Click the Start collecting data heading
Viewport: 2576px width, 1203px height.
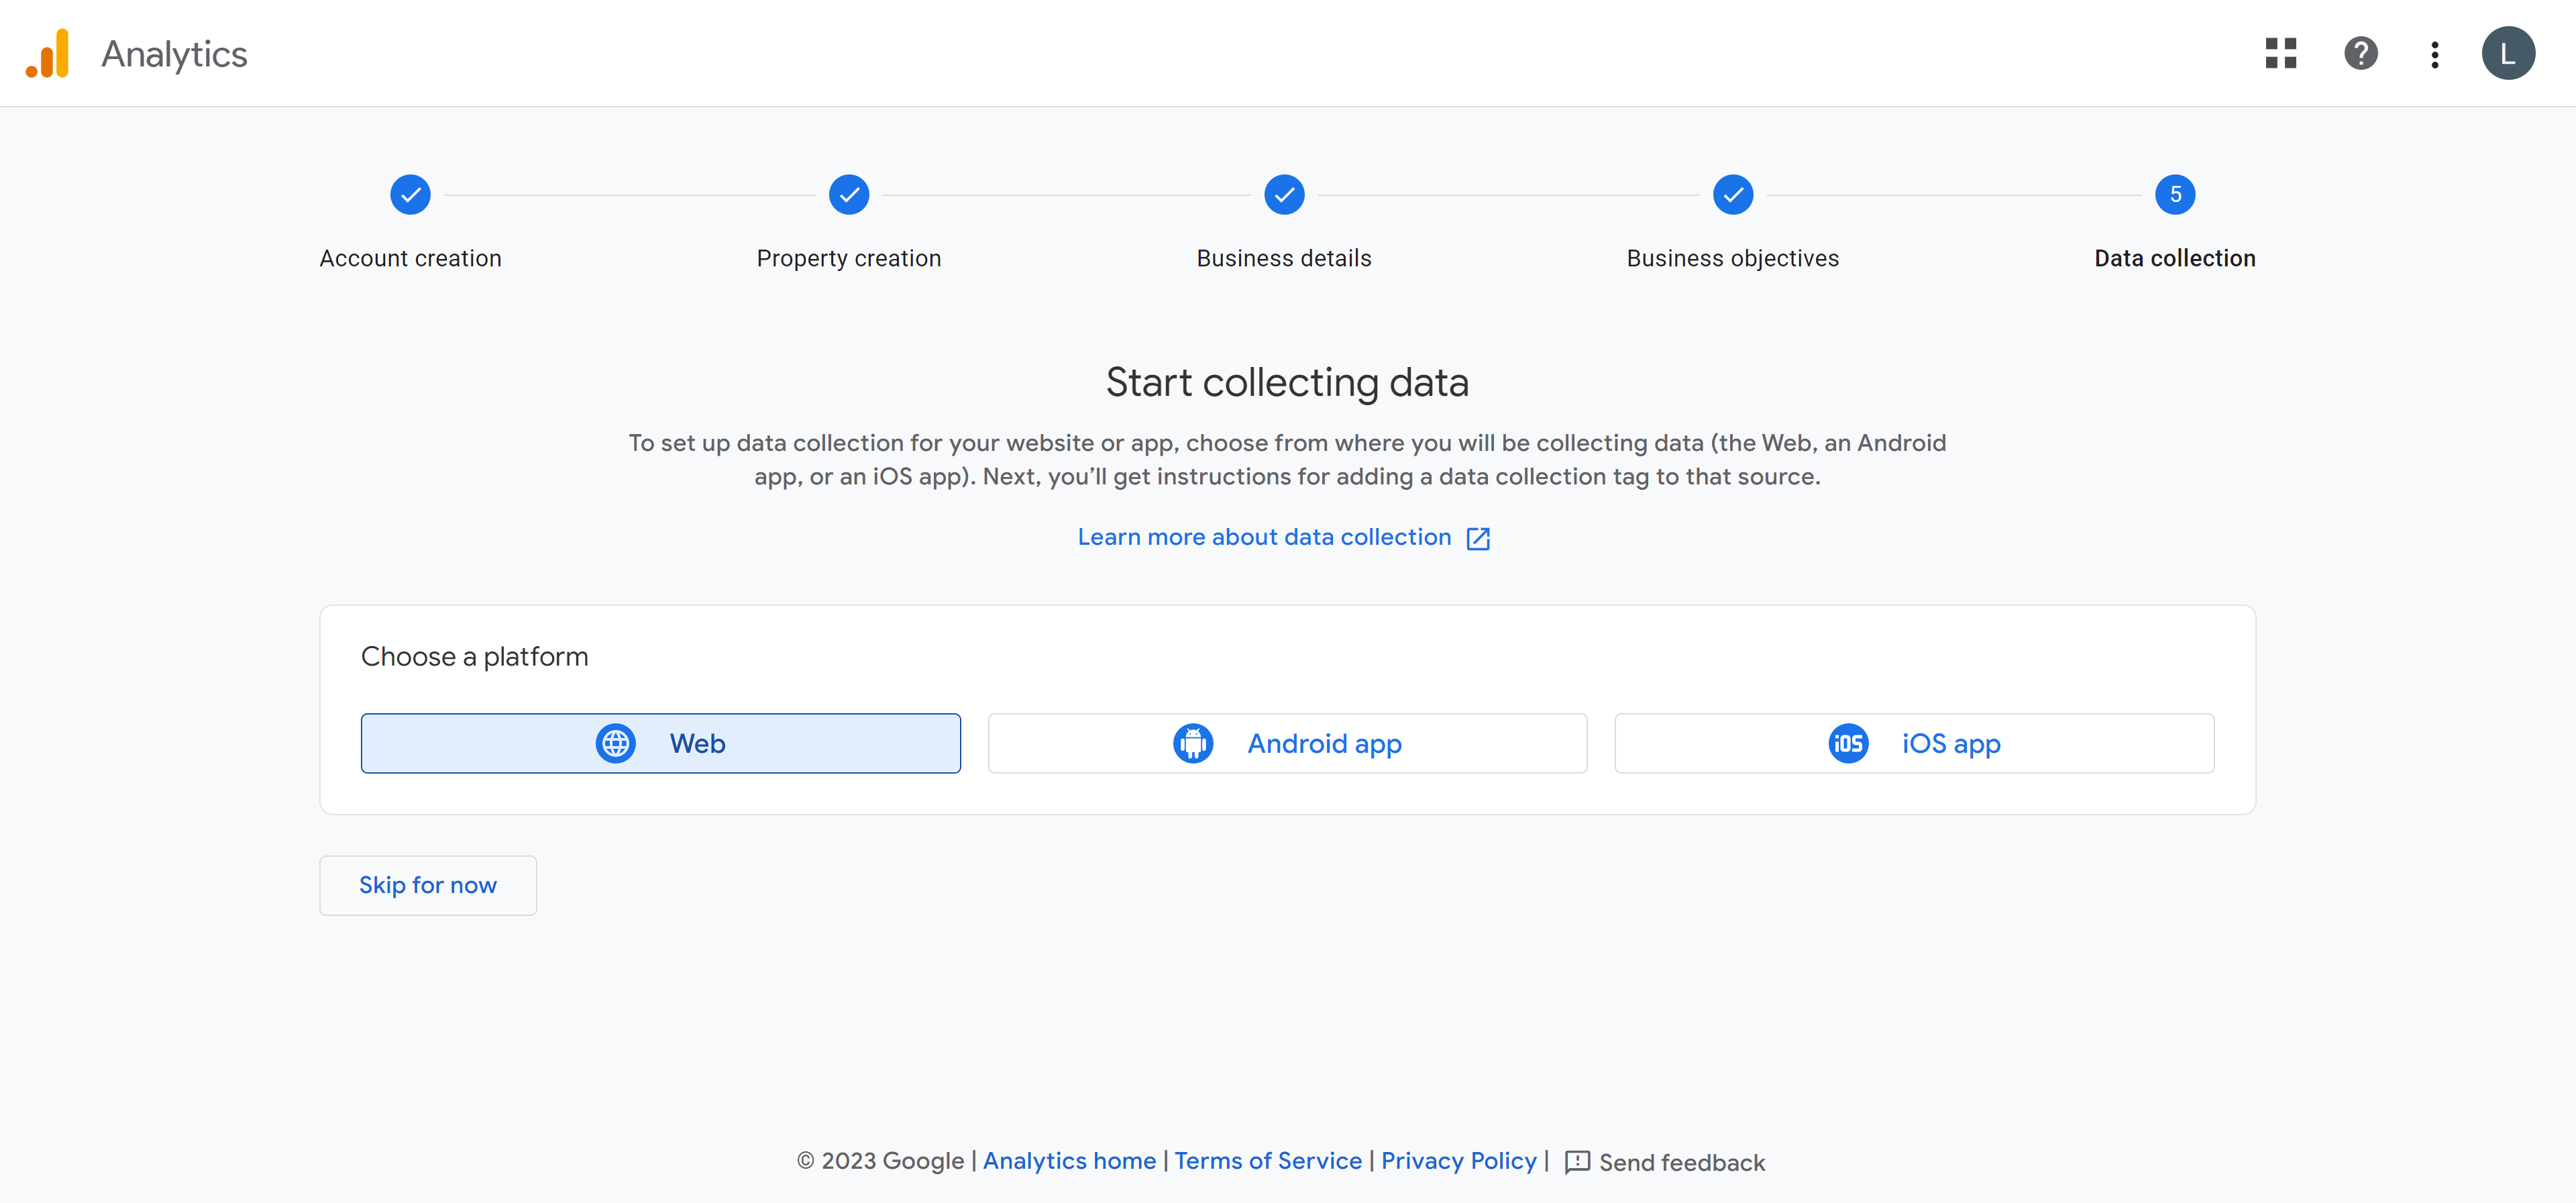click(x=1287, y=382)
